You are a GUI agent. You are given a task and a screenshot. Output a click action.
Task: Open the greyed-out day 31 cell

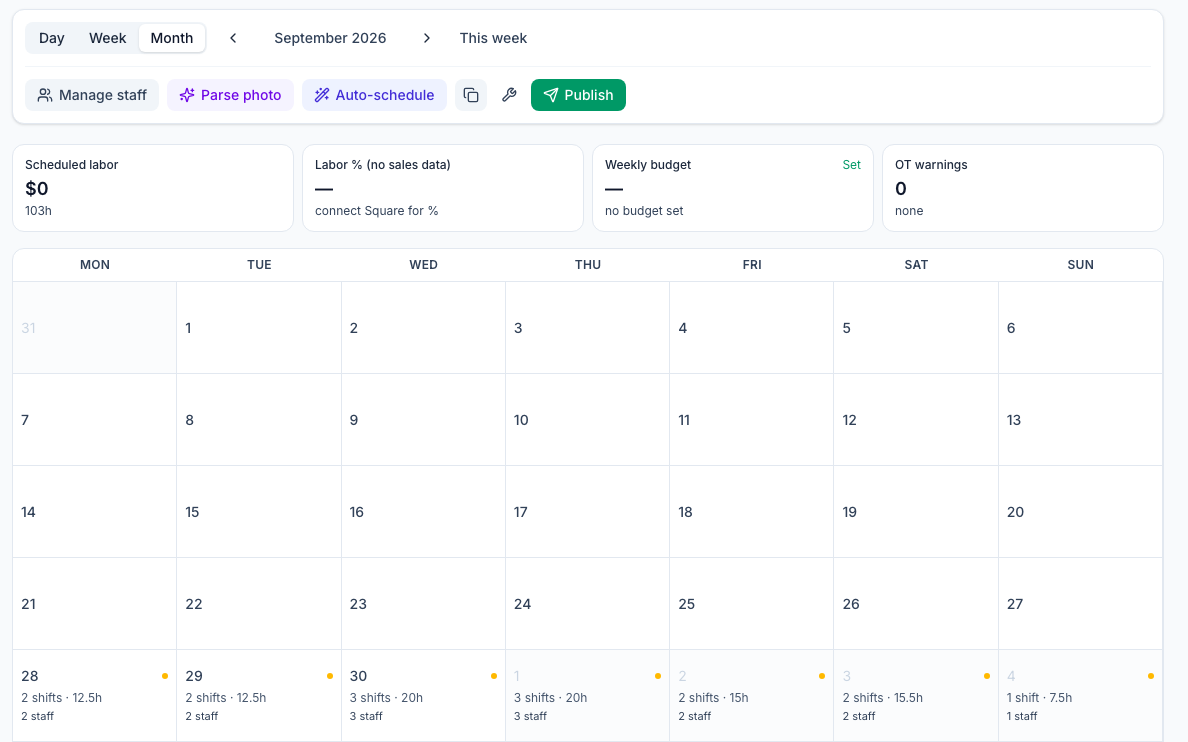pyautogui.click(x=95, y=328)
